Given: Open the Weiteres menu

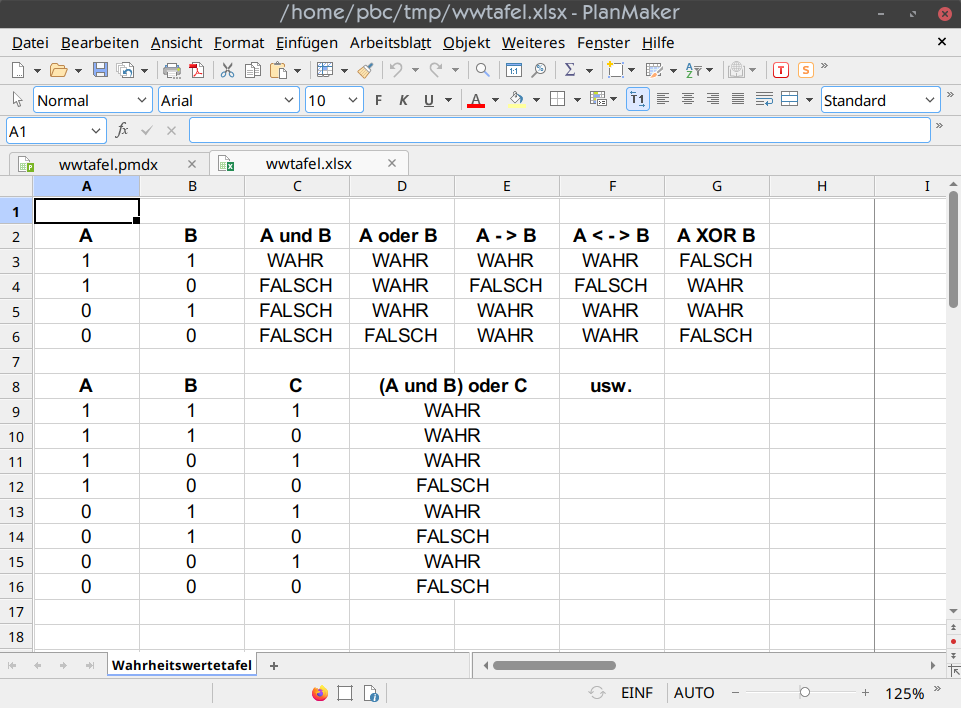Looking at the screenshot, I should (533, 43).
